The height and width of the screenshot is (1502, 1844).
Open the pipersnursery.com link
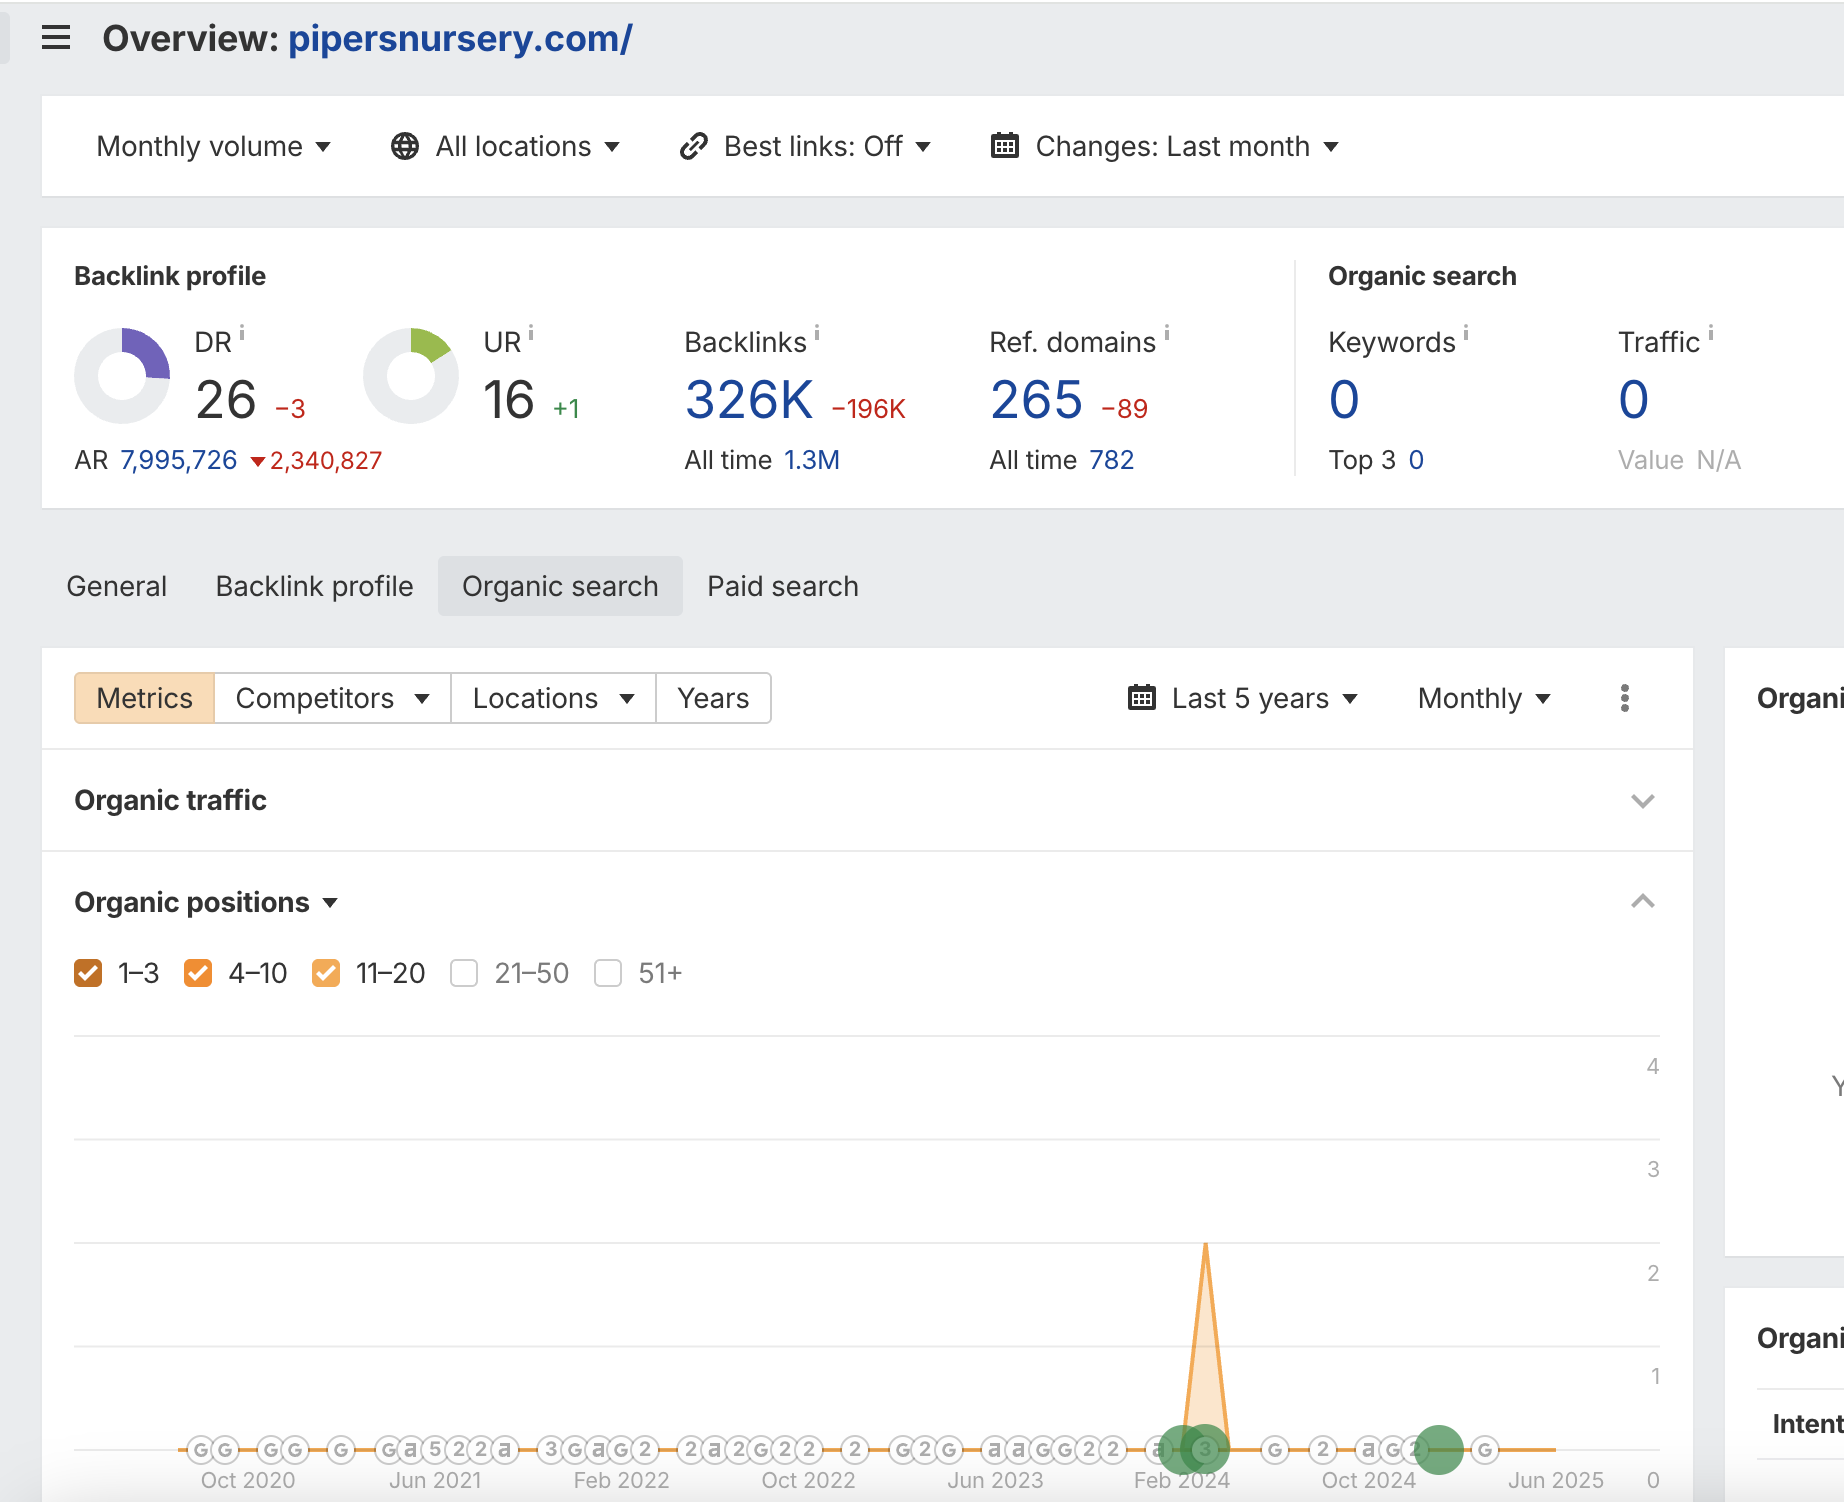(460, 38)
